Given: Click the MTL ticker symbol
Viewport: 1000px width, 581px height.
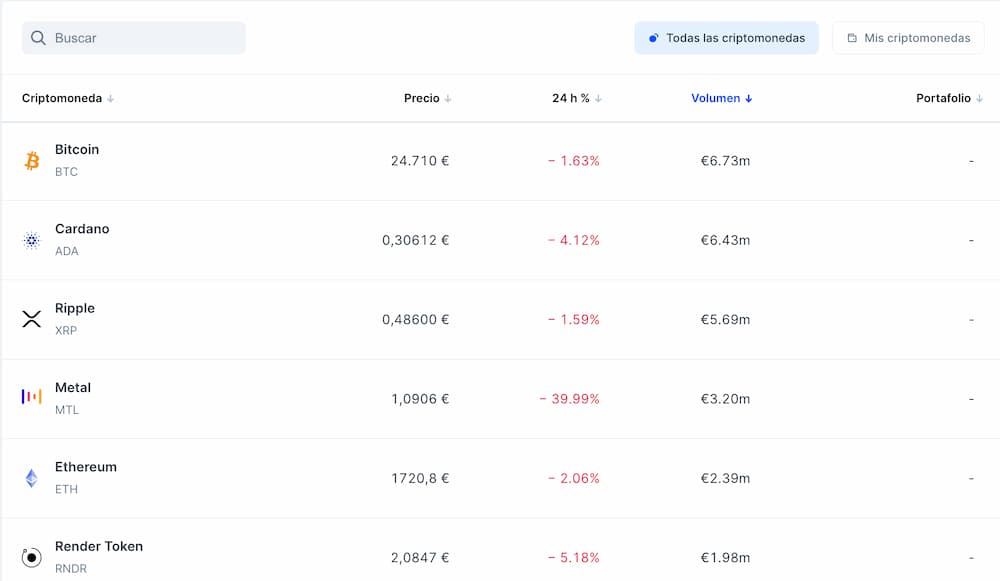Looking at the screenshot, I should [67, 410].
